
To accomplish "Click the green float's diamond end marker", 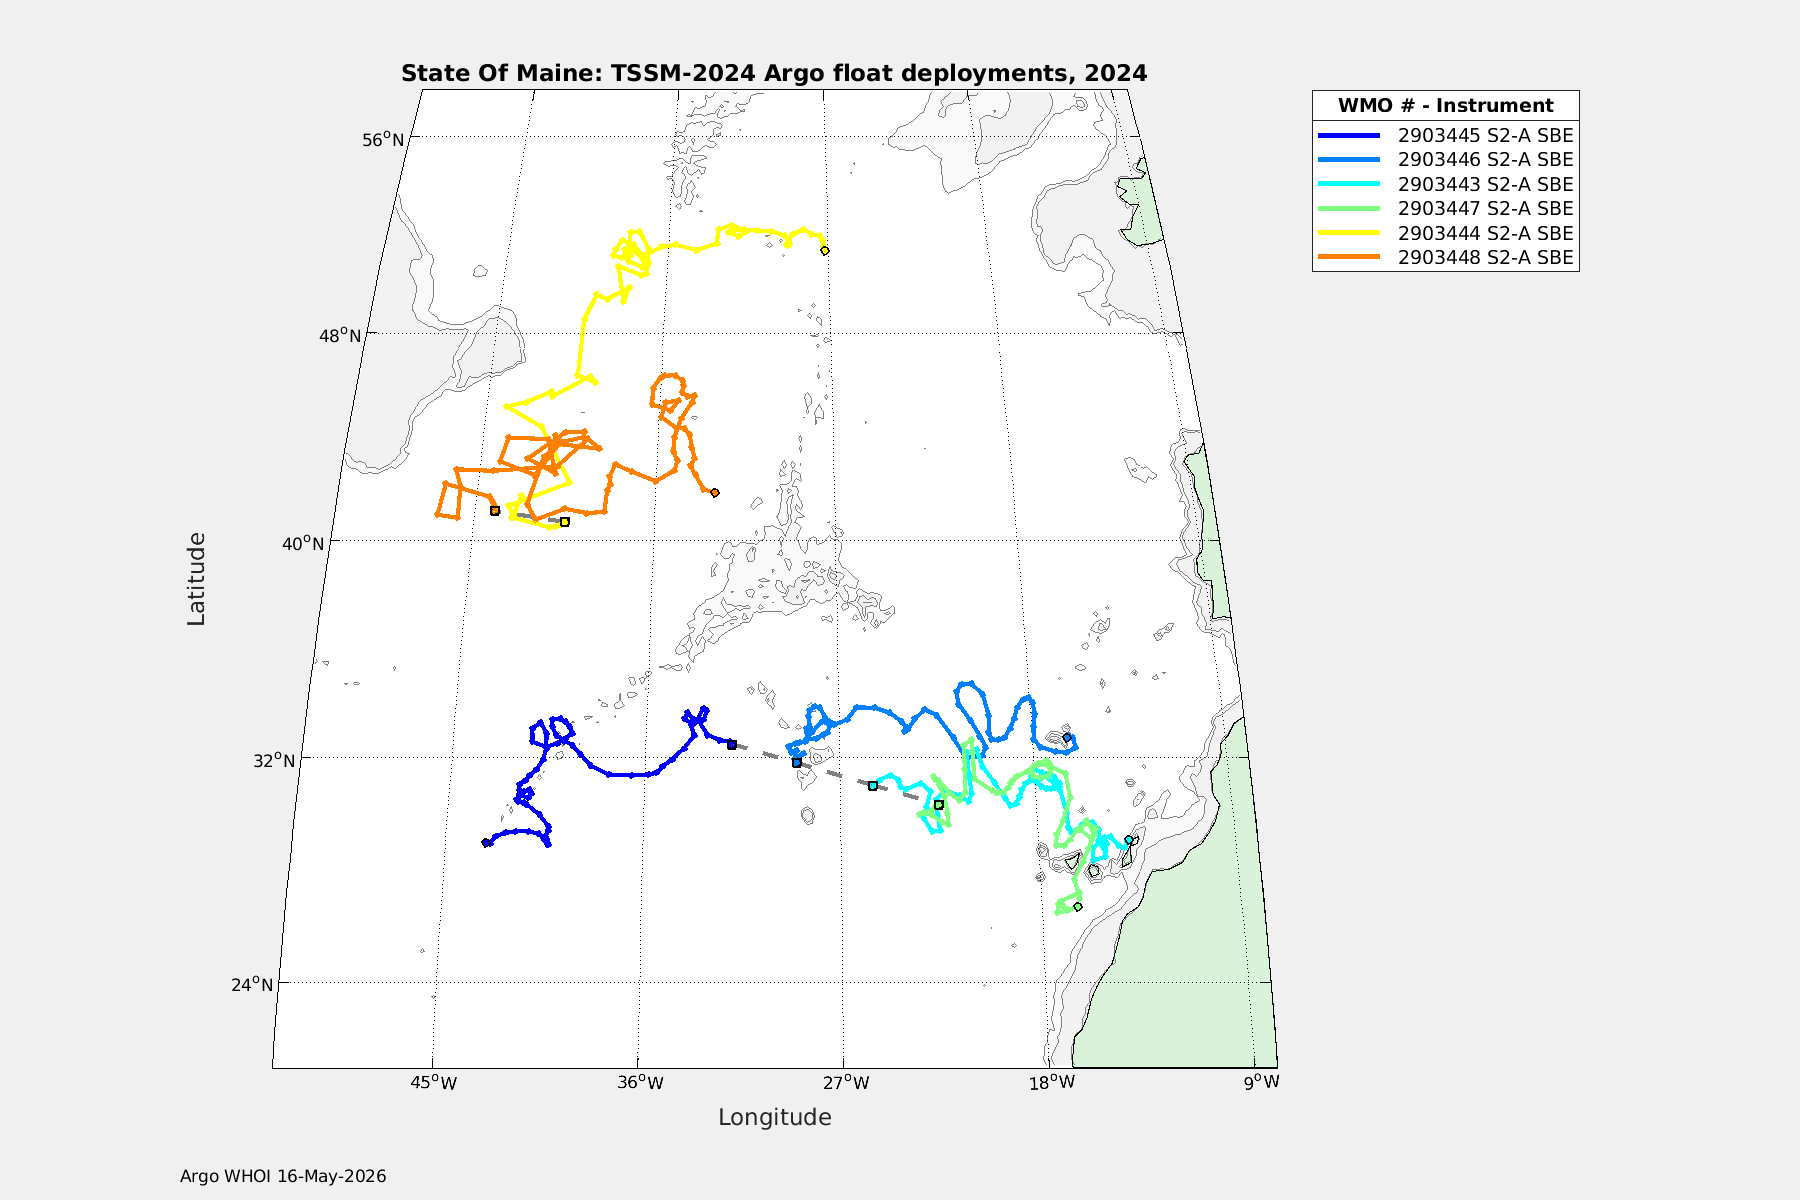I will 1078,907.
